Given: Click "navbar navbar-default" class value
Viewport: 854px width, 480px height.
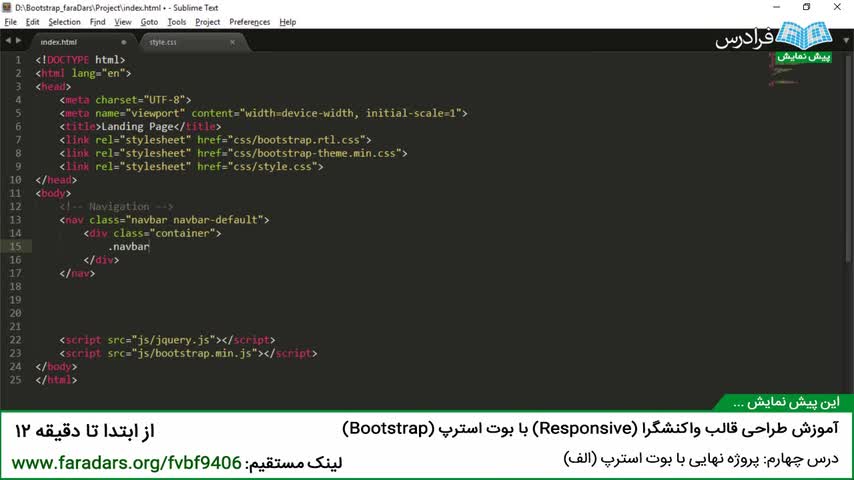Looking at the screenshot, I should [x=194, y=220].
